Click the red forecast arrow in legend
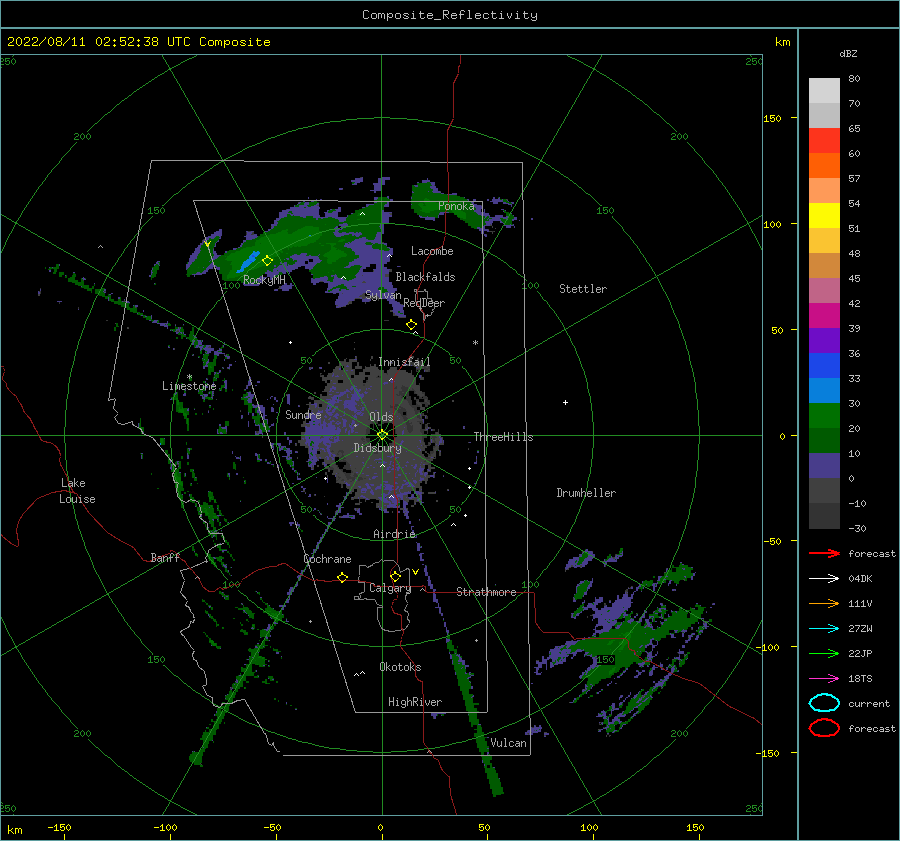The height and width of the screenshot is (841, 900). (x=824, y=553)
